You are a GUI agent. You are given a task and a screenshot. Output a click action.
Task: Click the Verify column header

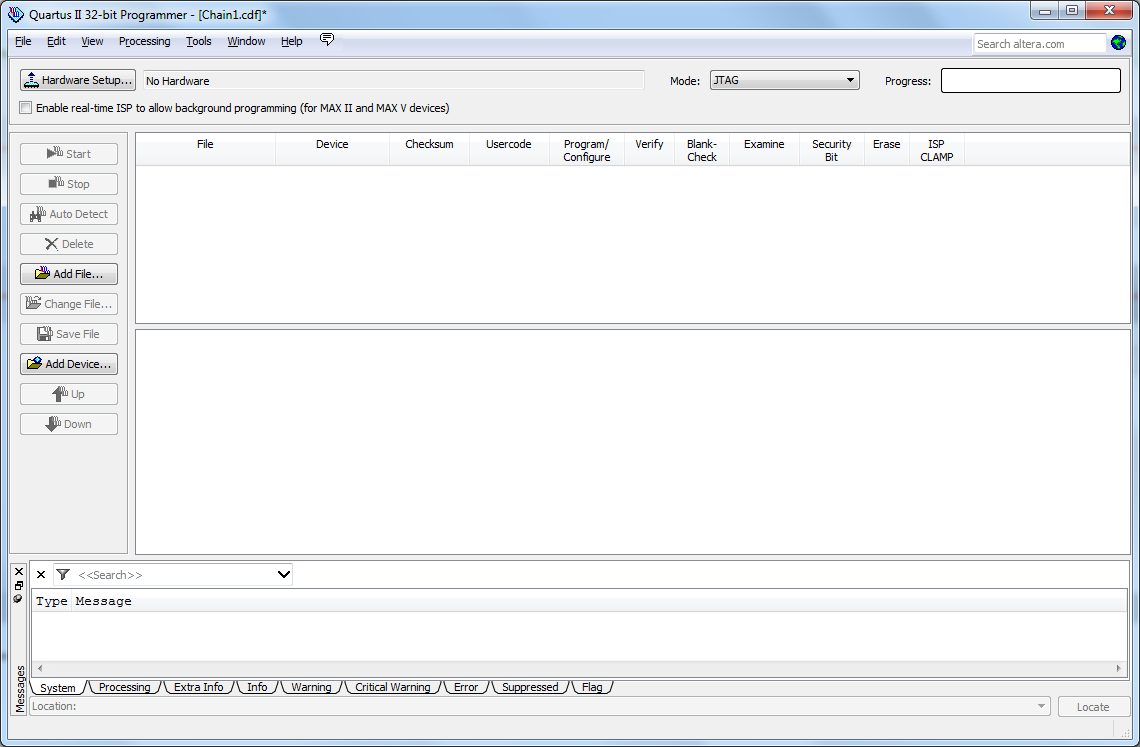point(649,150)
